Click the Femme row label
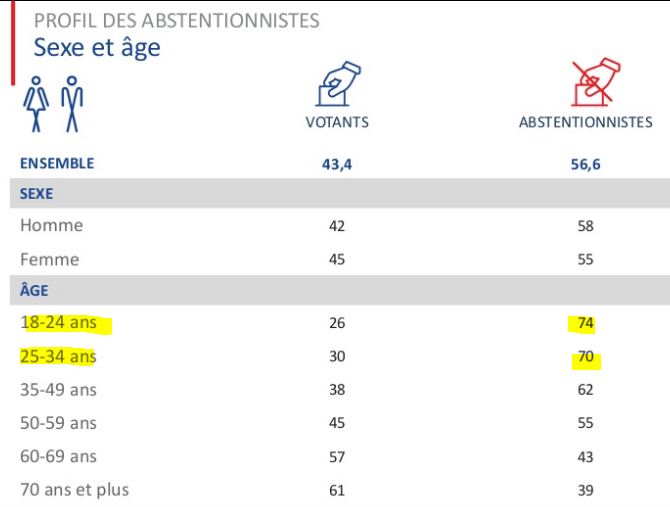Screen dimensions: 670x507 pyautogui.click(x=50, y=259)
